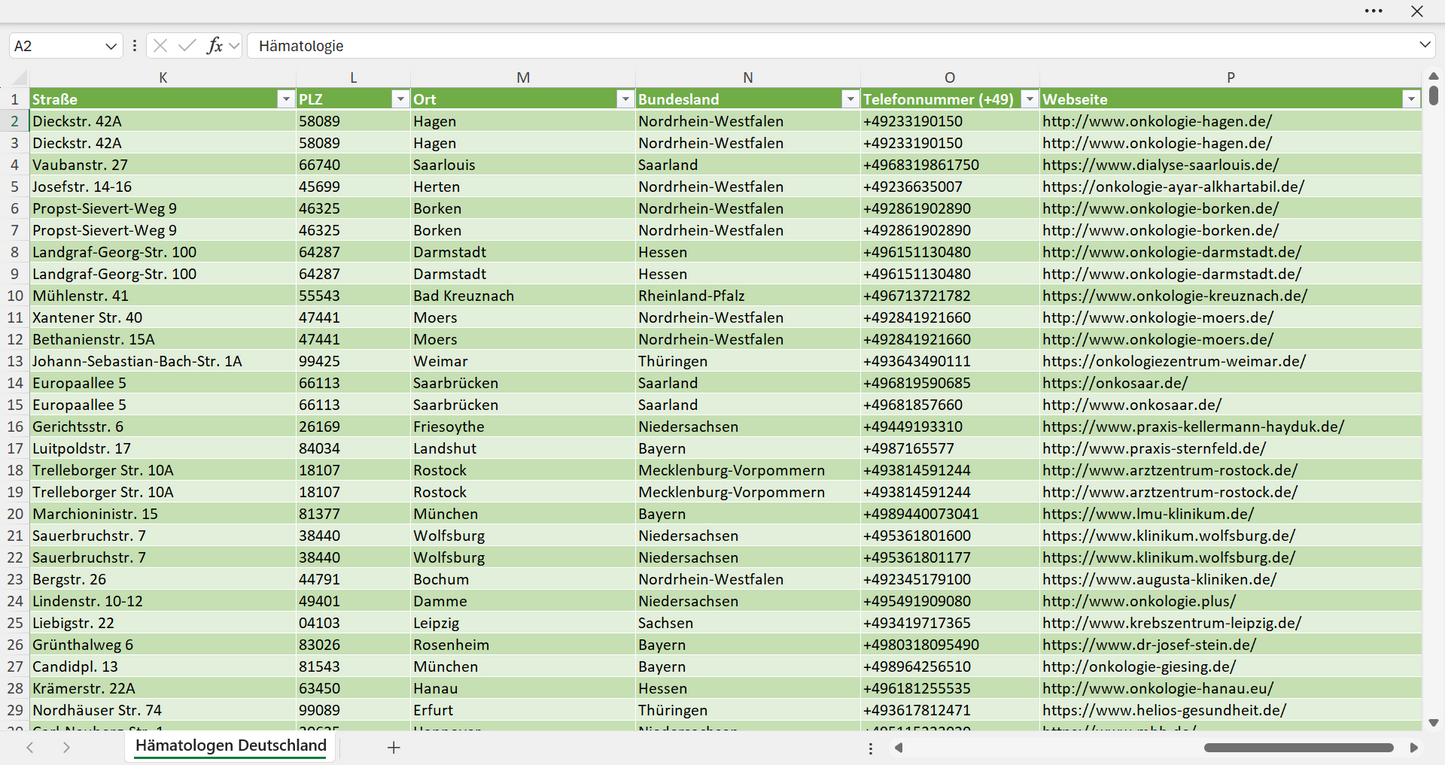This screenshot has width=1445, height=765.
Task: Open Telefonnummer column filter dropdown
Action: [x=1029, y=99]
